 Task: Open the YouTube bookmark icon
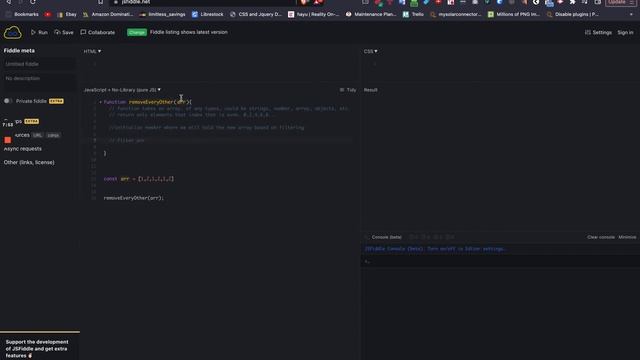point(48,14)
